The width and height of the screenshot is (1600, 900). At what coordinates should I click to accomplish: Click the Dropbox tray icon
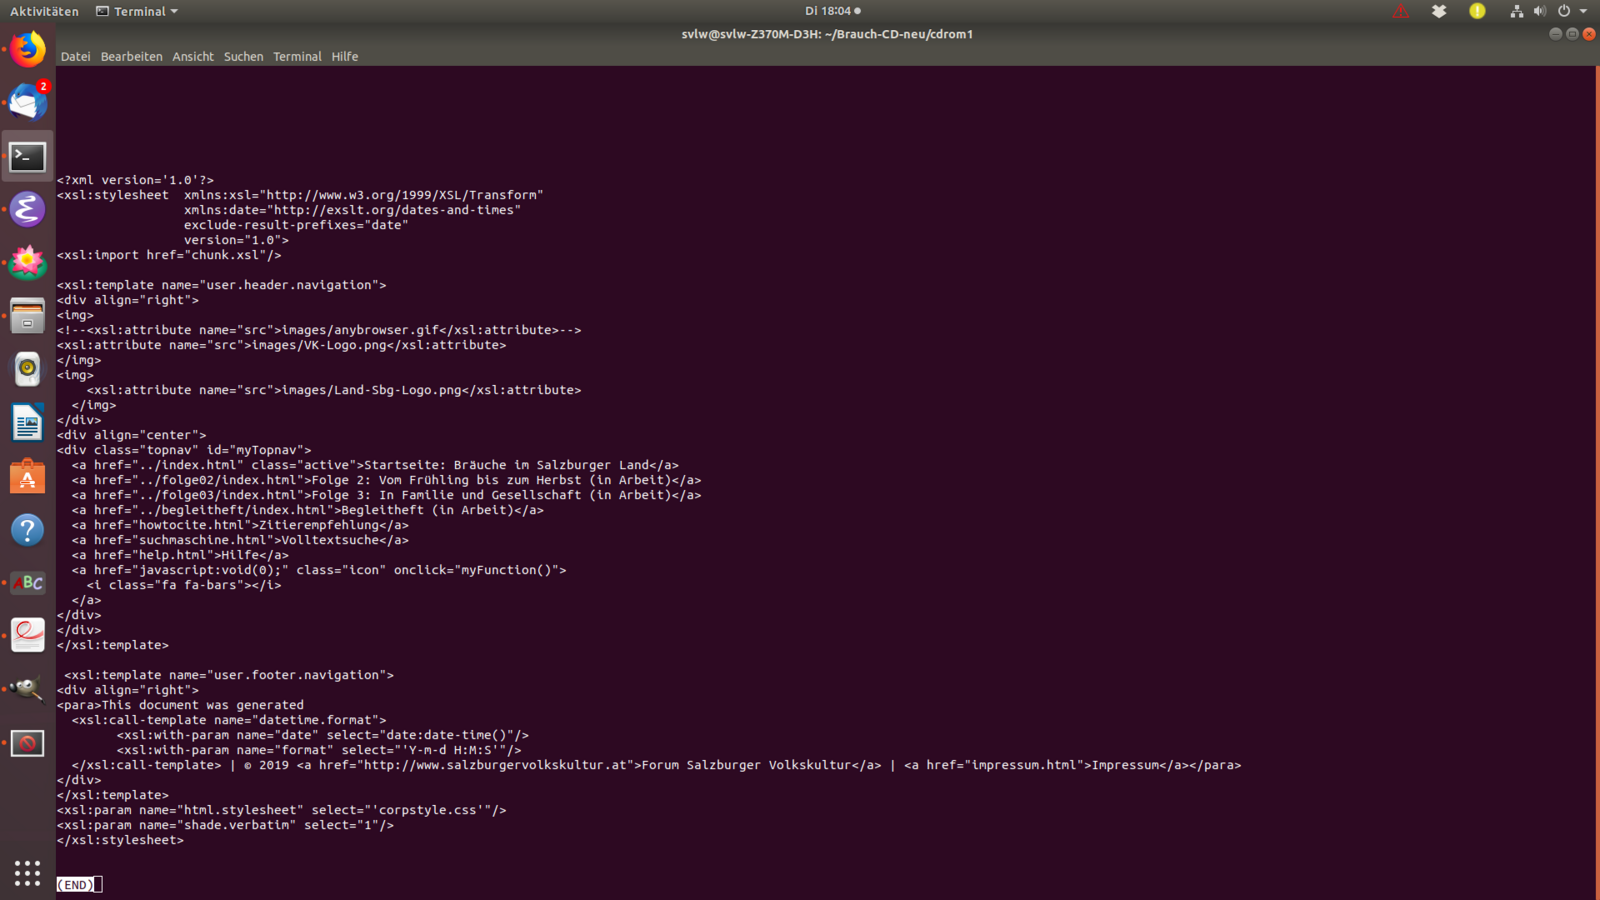(x=1439, y=11)
